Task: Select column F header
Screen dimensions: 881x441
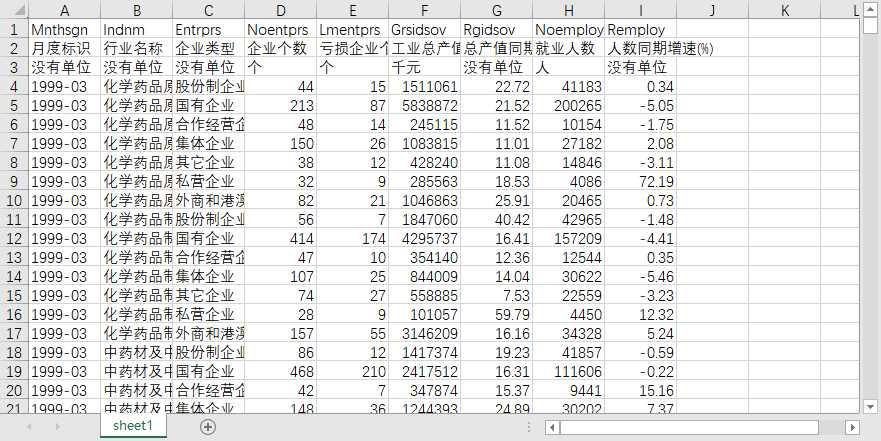Action: click(x=424, y=10)
